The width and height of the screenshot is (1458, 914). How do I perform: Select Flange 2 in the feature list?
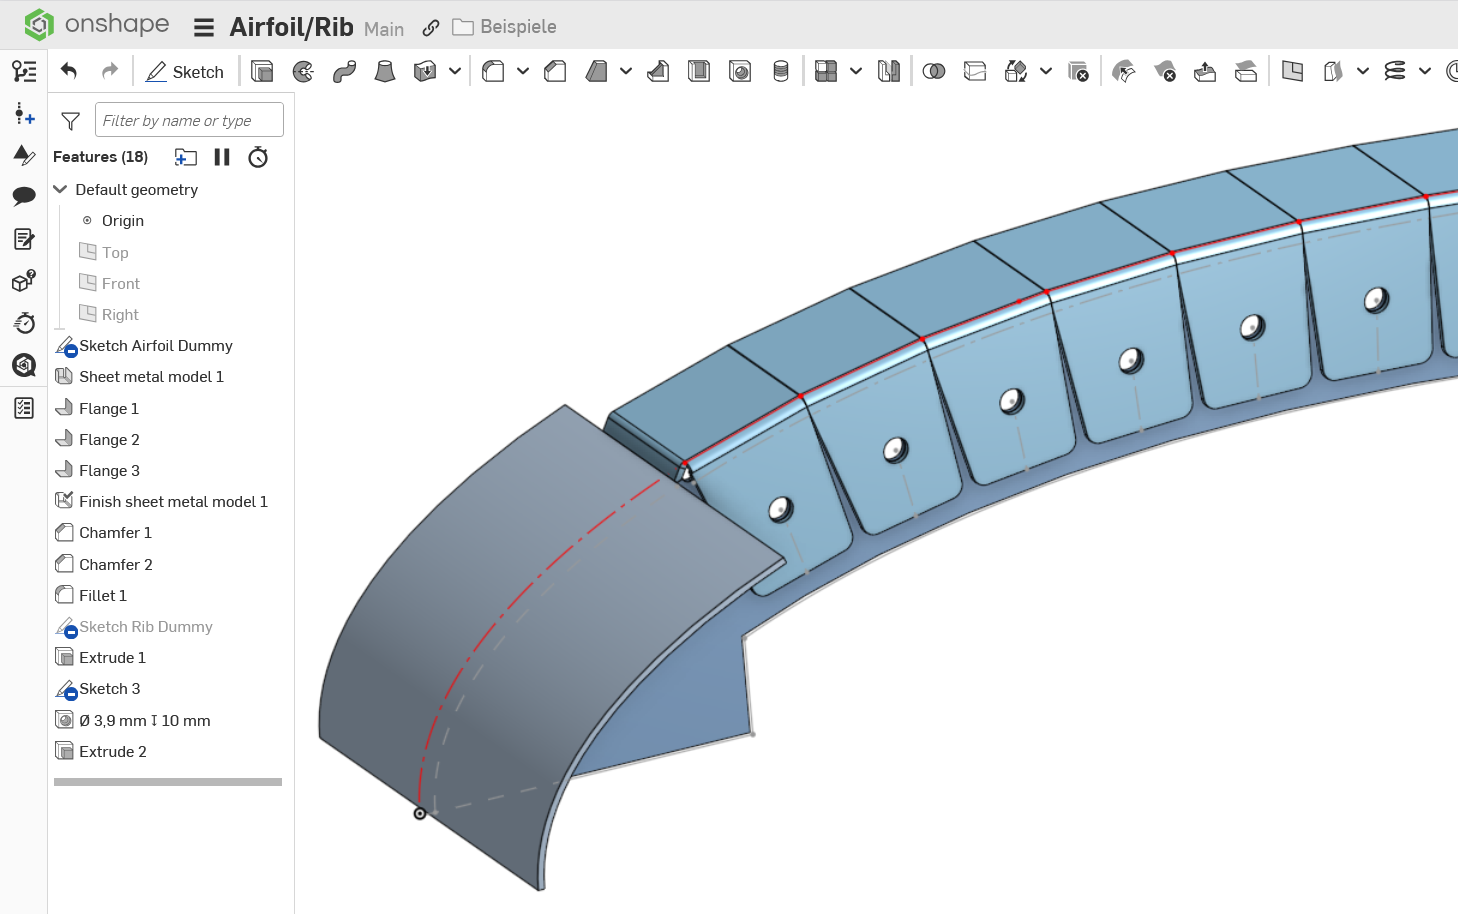click(109, 440)
